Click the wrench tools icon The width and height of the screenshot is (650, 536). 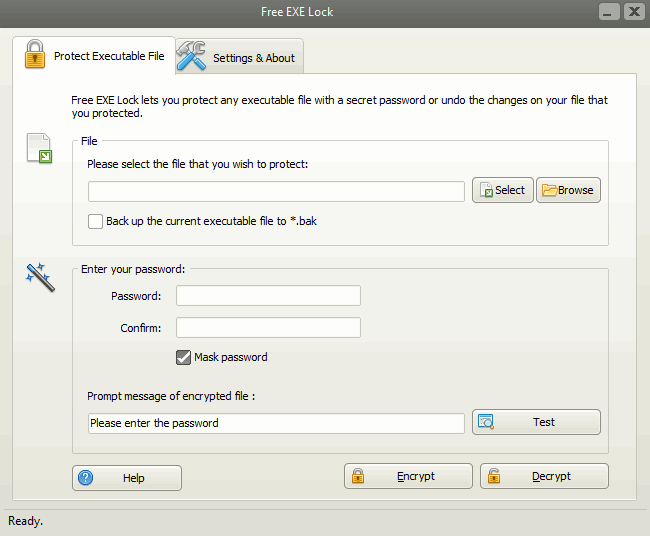pos(192,57)
